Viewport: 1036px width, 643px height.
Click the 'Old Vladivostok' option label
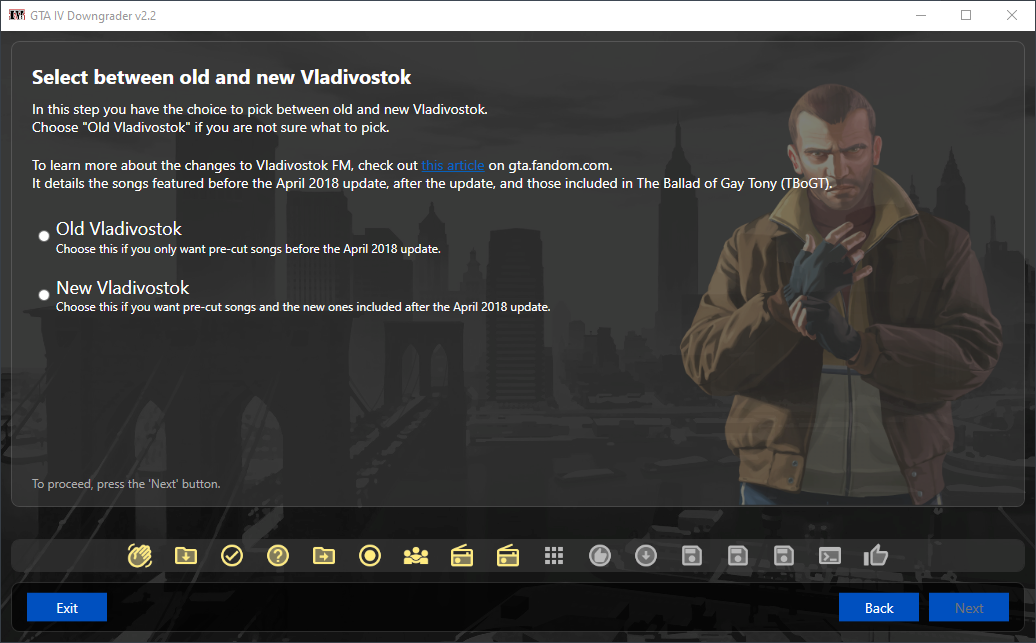point(119,229)
